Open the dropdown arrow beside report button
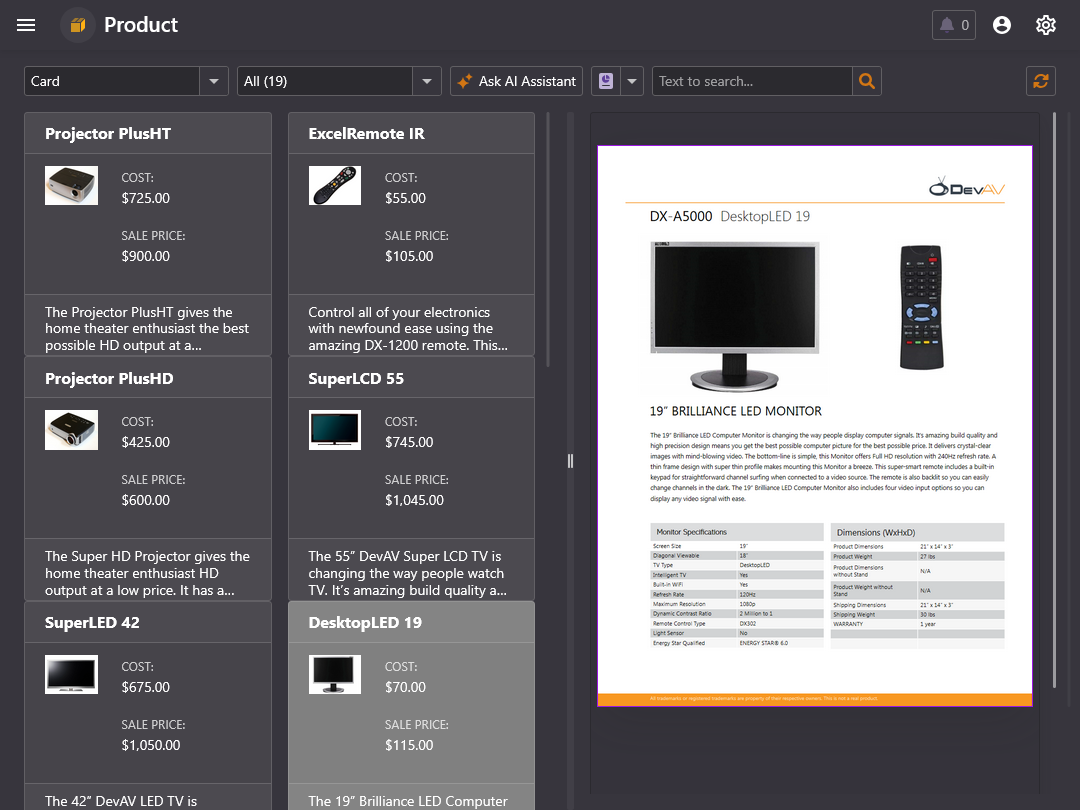Image resolution: width=1080 pixels, height=810 pixels. (632, 81)
